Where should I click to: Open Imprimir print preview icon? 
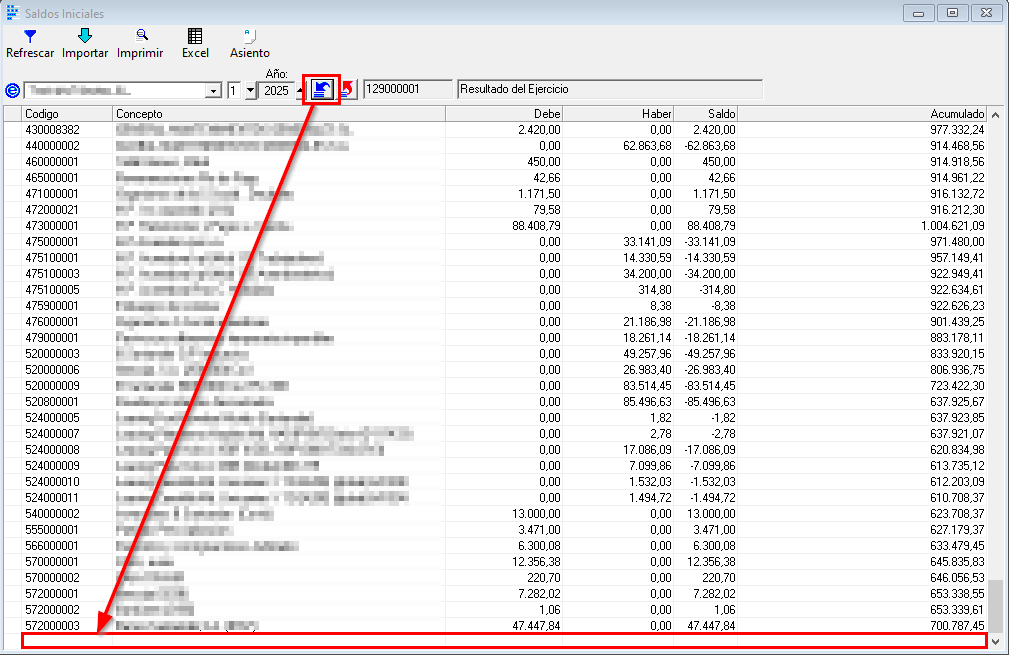click(x=140, y=36)
